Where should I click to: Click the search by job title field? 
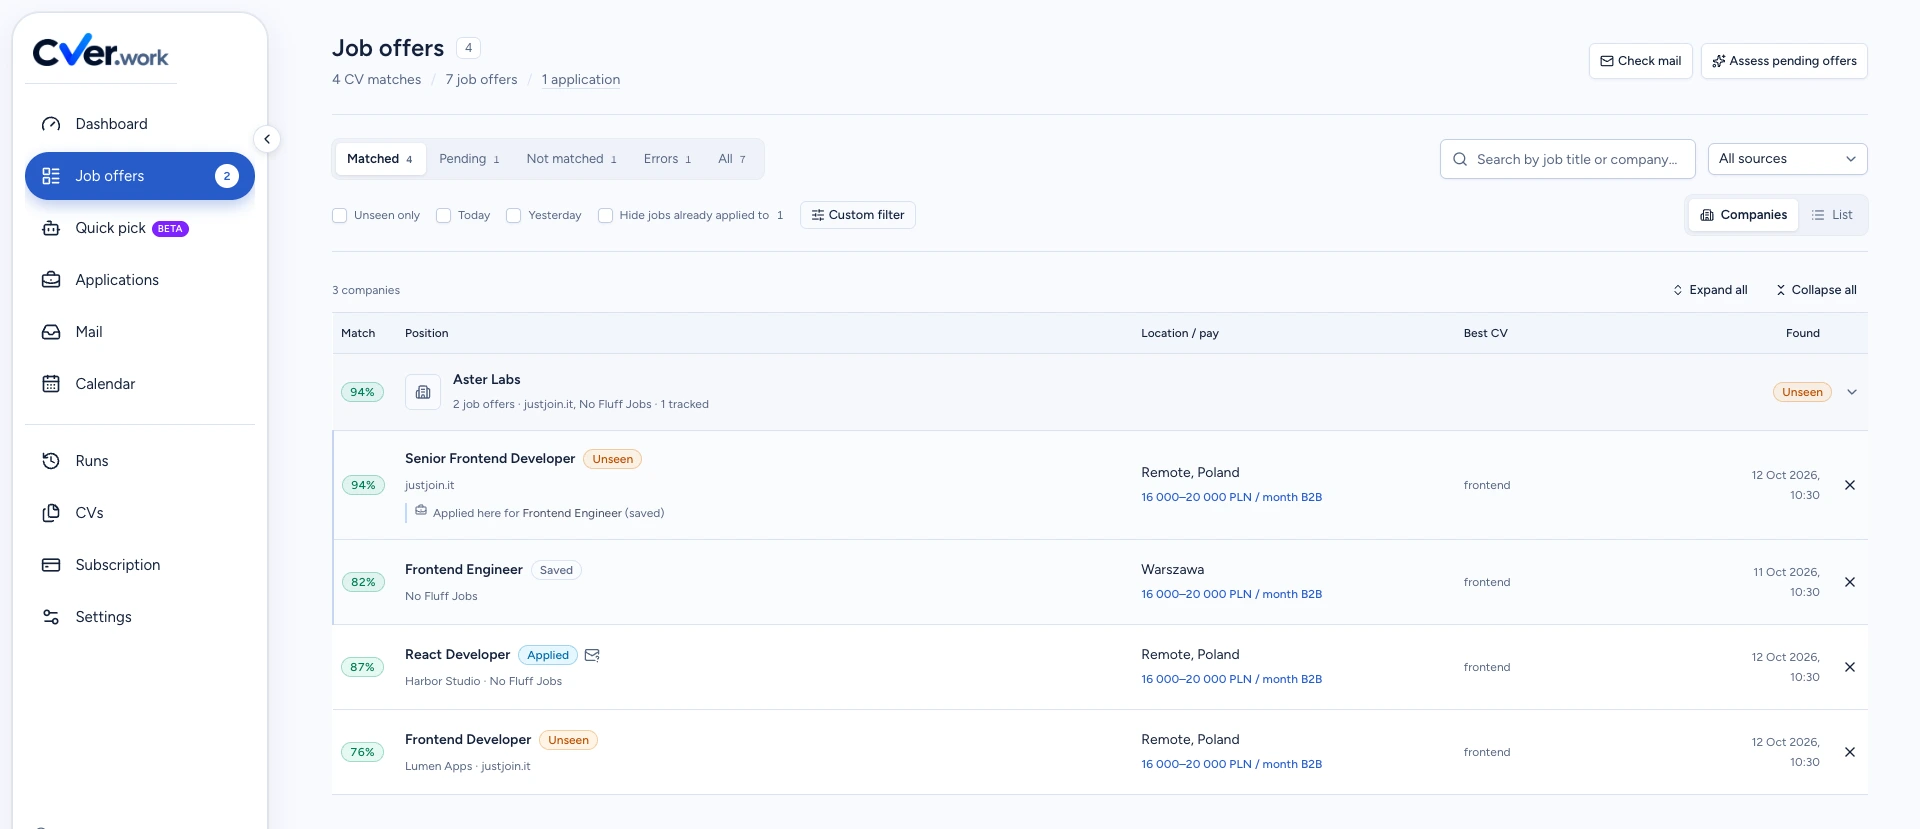(x=1568, y=159)
